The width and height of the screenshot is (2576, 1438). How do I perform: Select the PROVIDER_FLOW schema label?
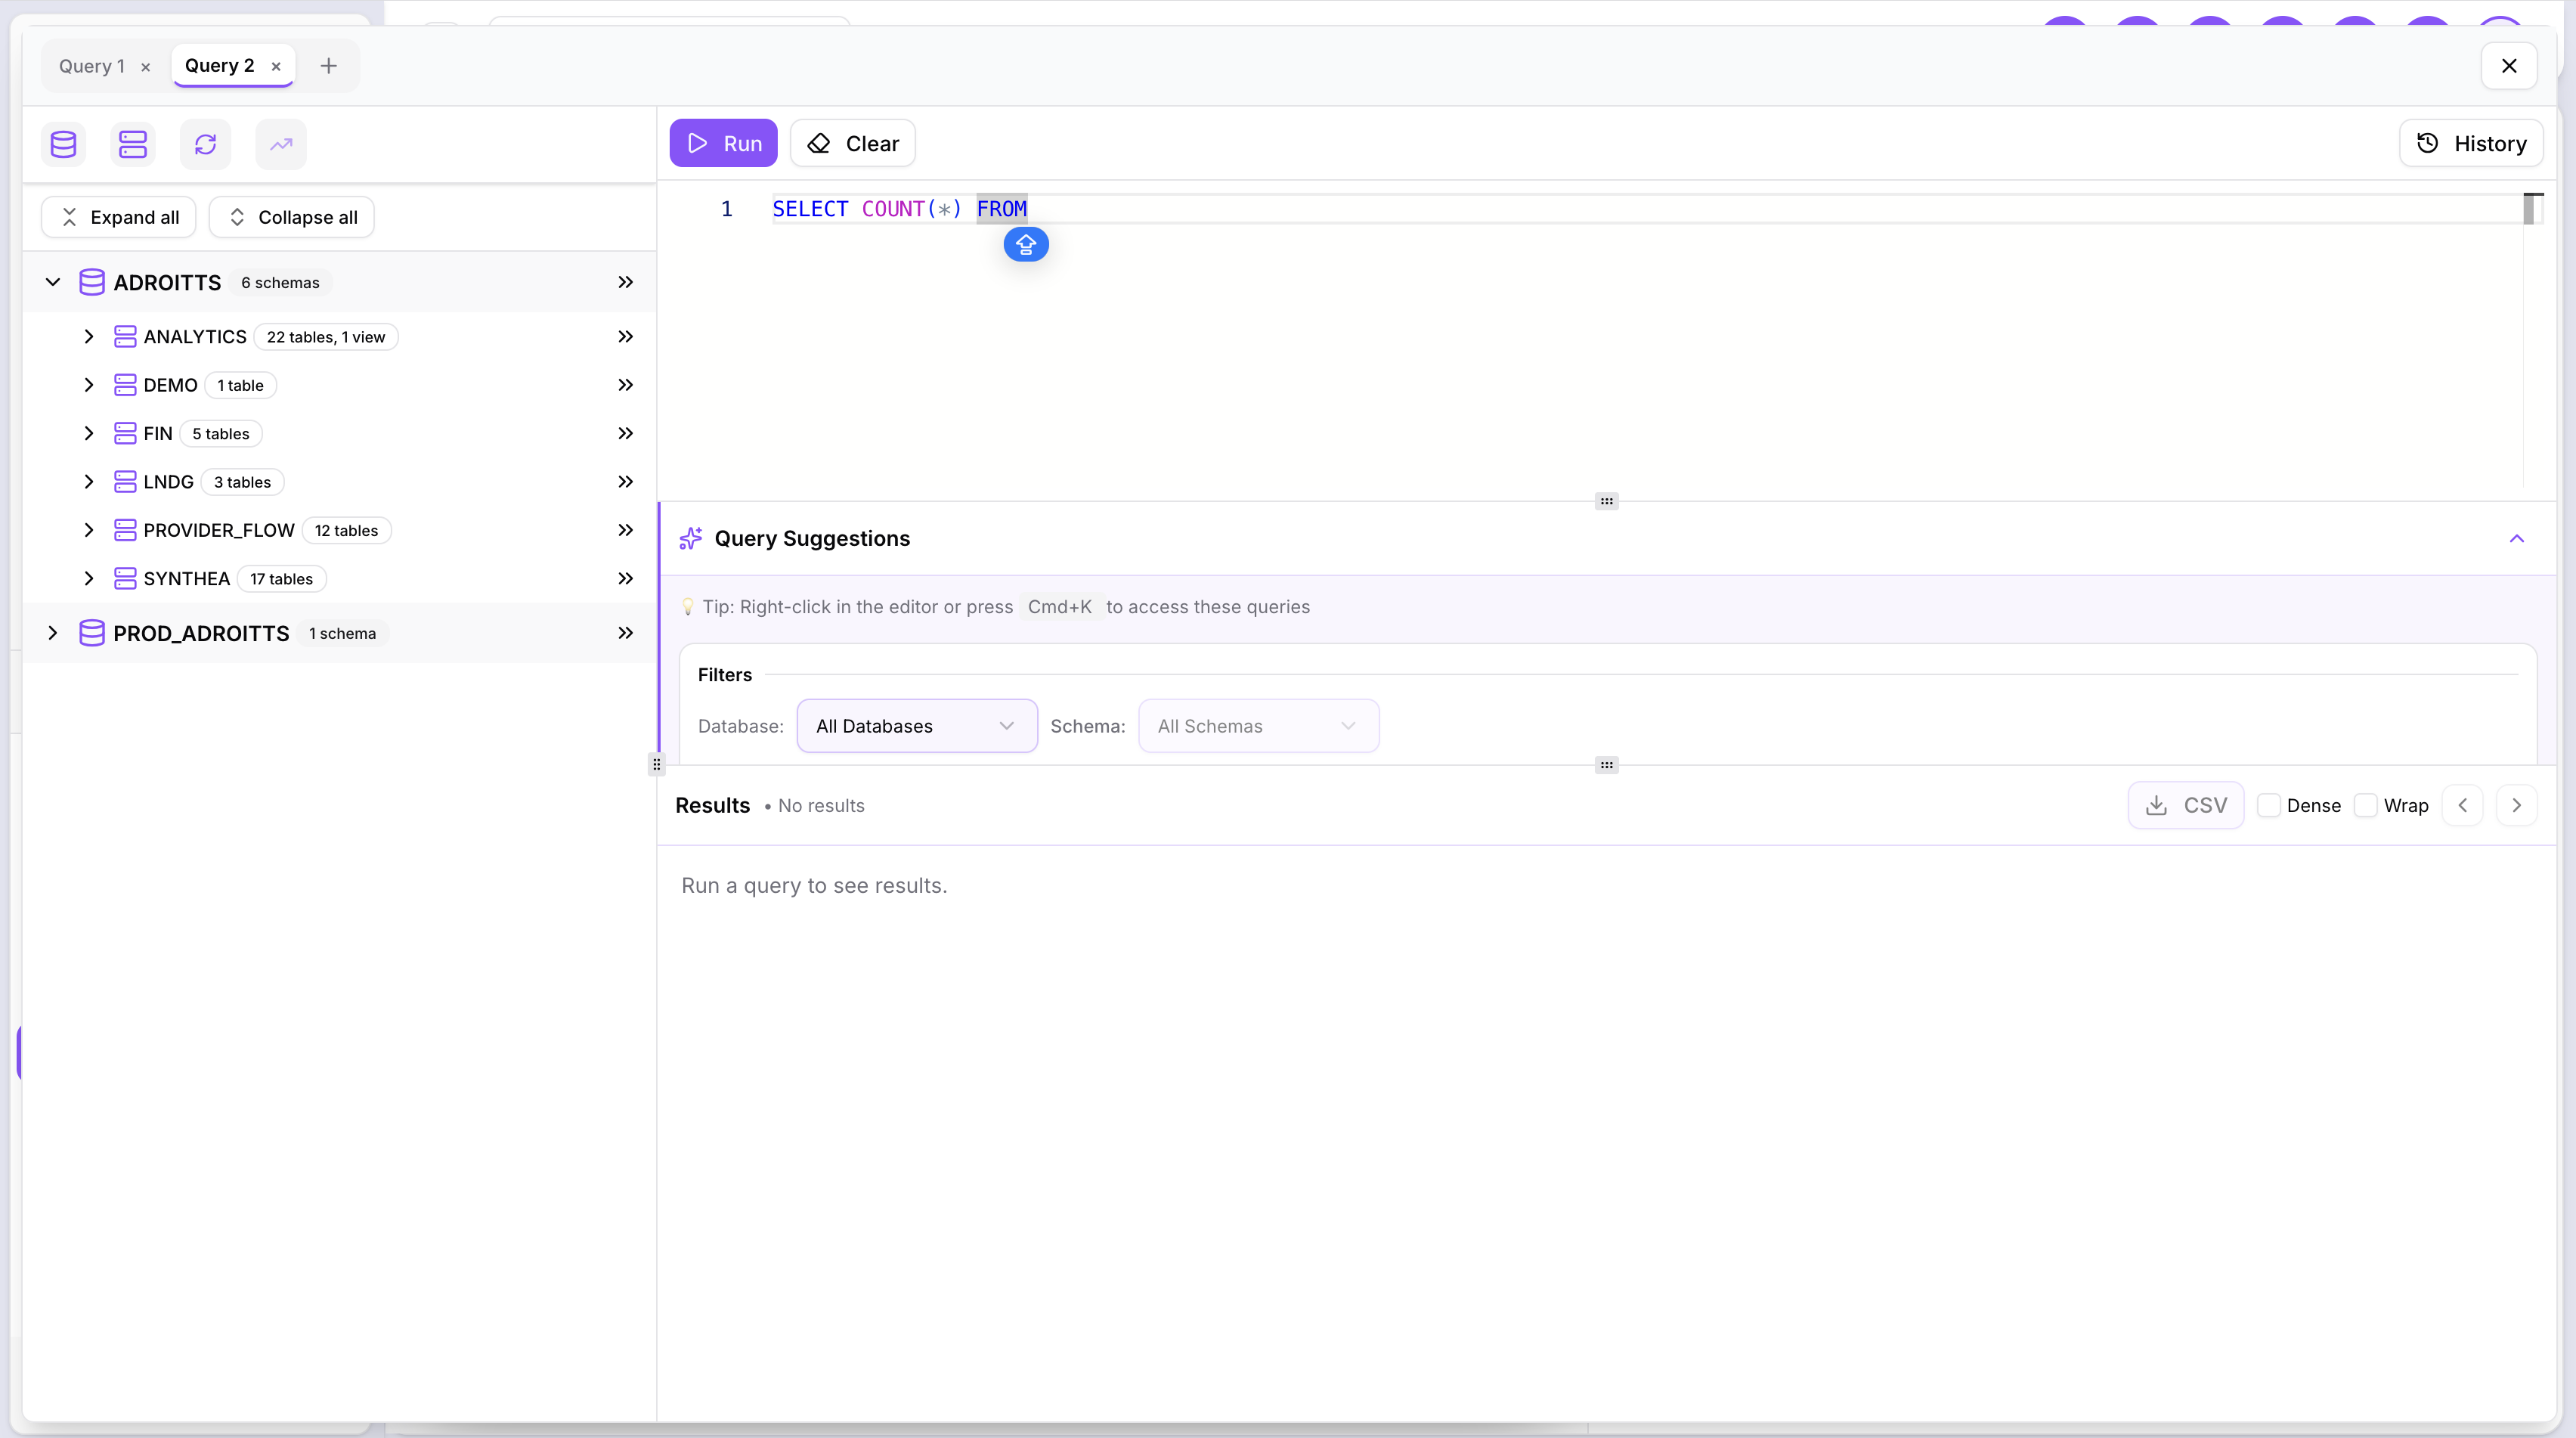(219, 530)
